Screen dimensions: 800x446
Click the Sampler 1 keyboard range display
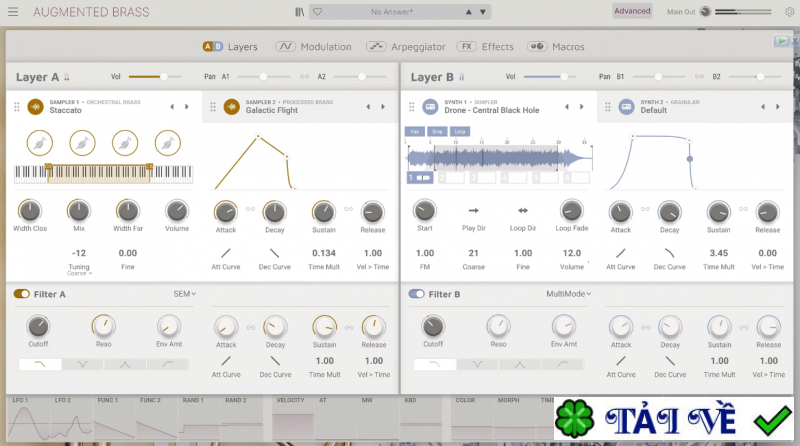click(x=104, y=173)
